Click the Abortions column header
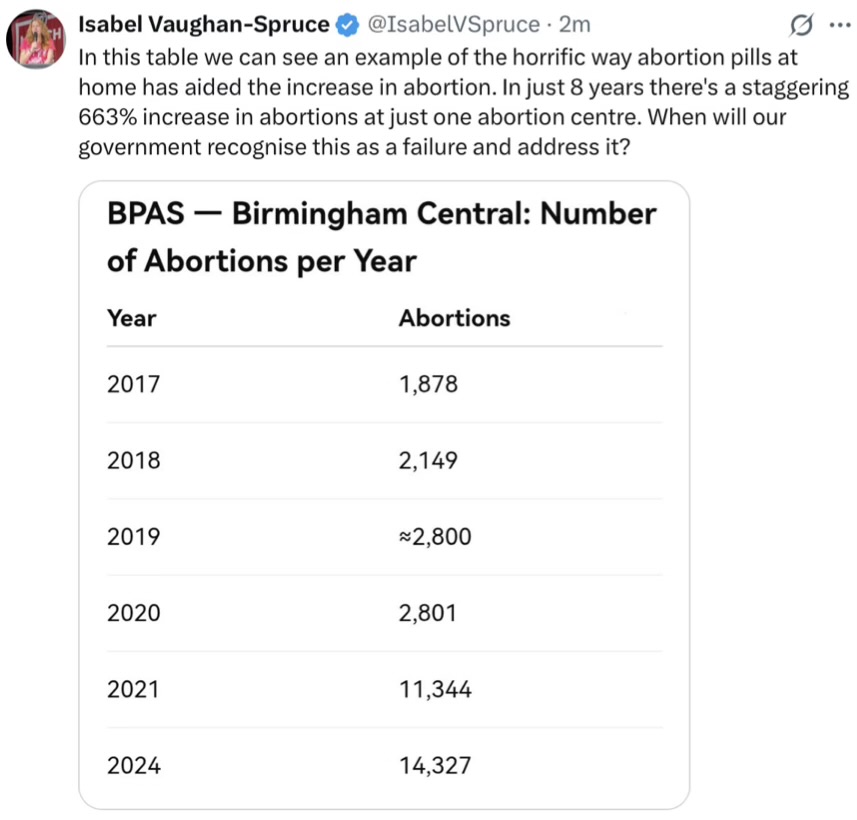857x820 pixels. click(454, 318)
